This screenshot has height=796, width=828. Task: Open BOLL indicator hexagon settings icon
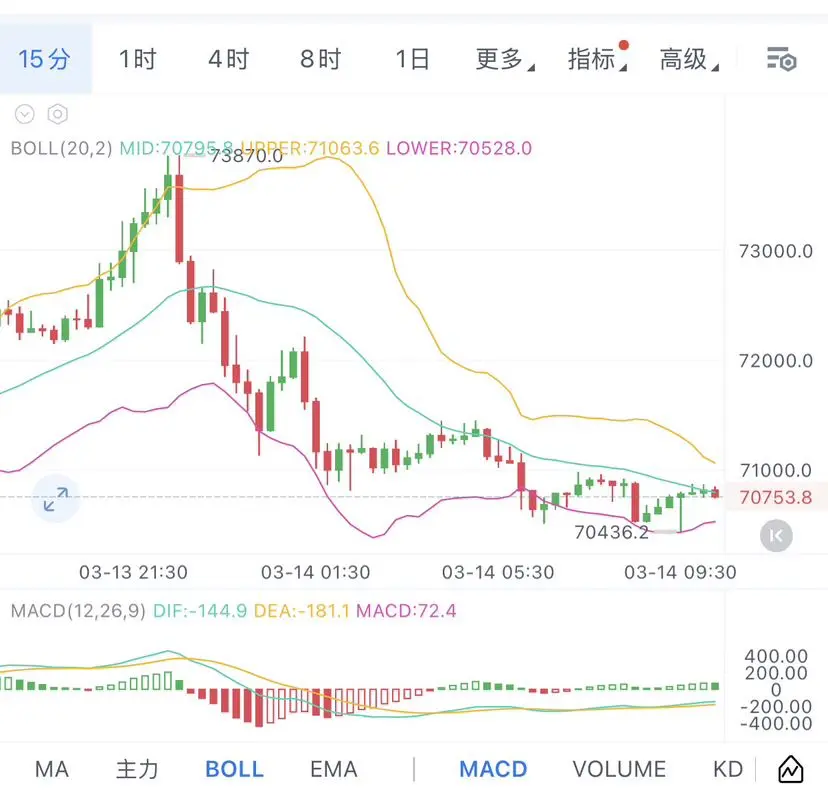(x=58, y=114)
